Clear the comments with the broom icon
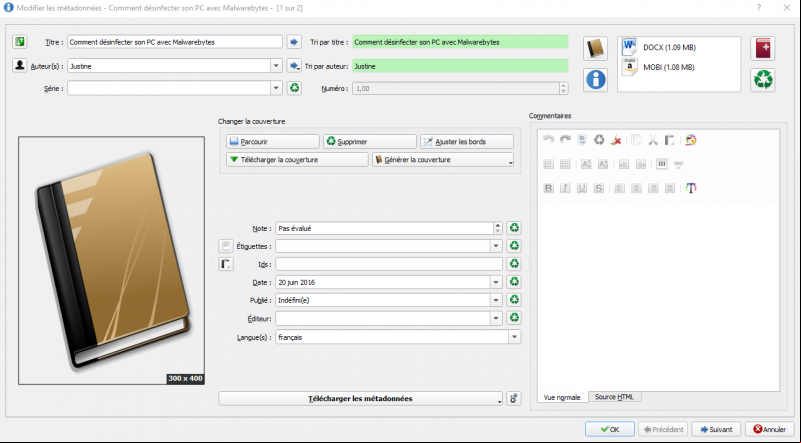Viewport: 801px width, 443px height. tap(616, 140)
